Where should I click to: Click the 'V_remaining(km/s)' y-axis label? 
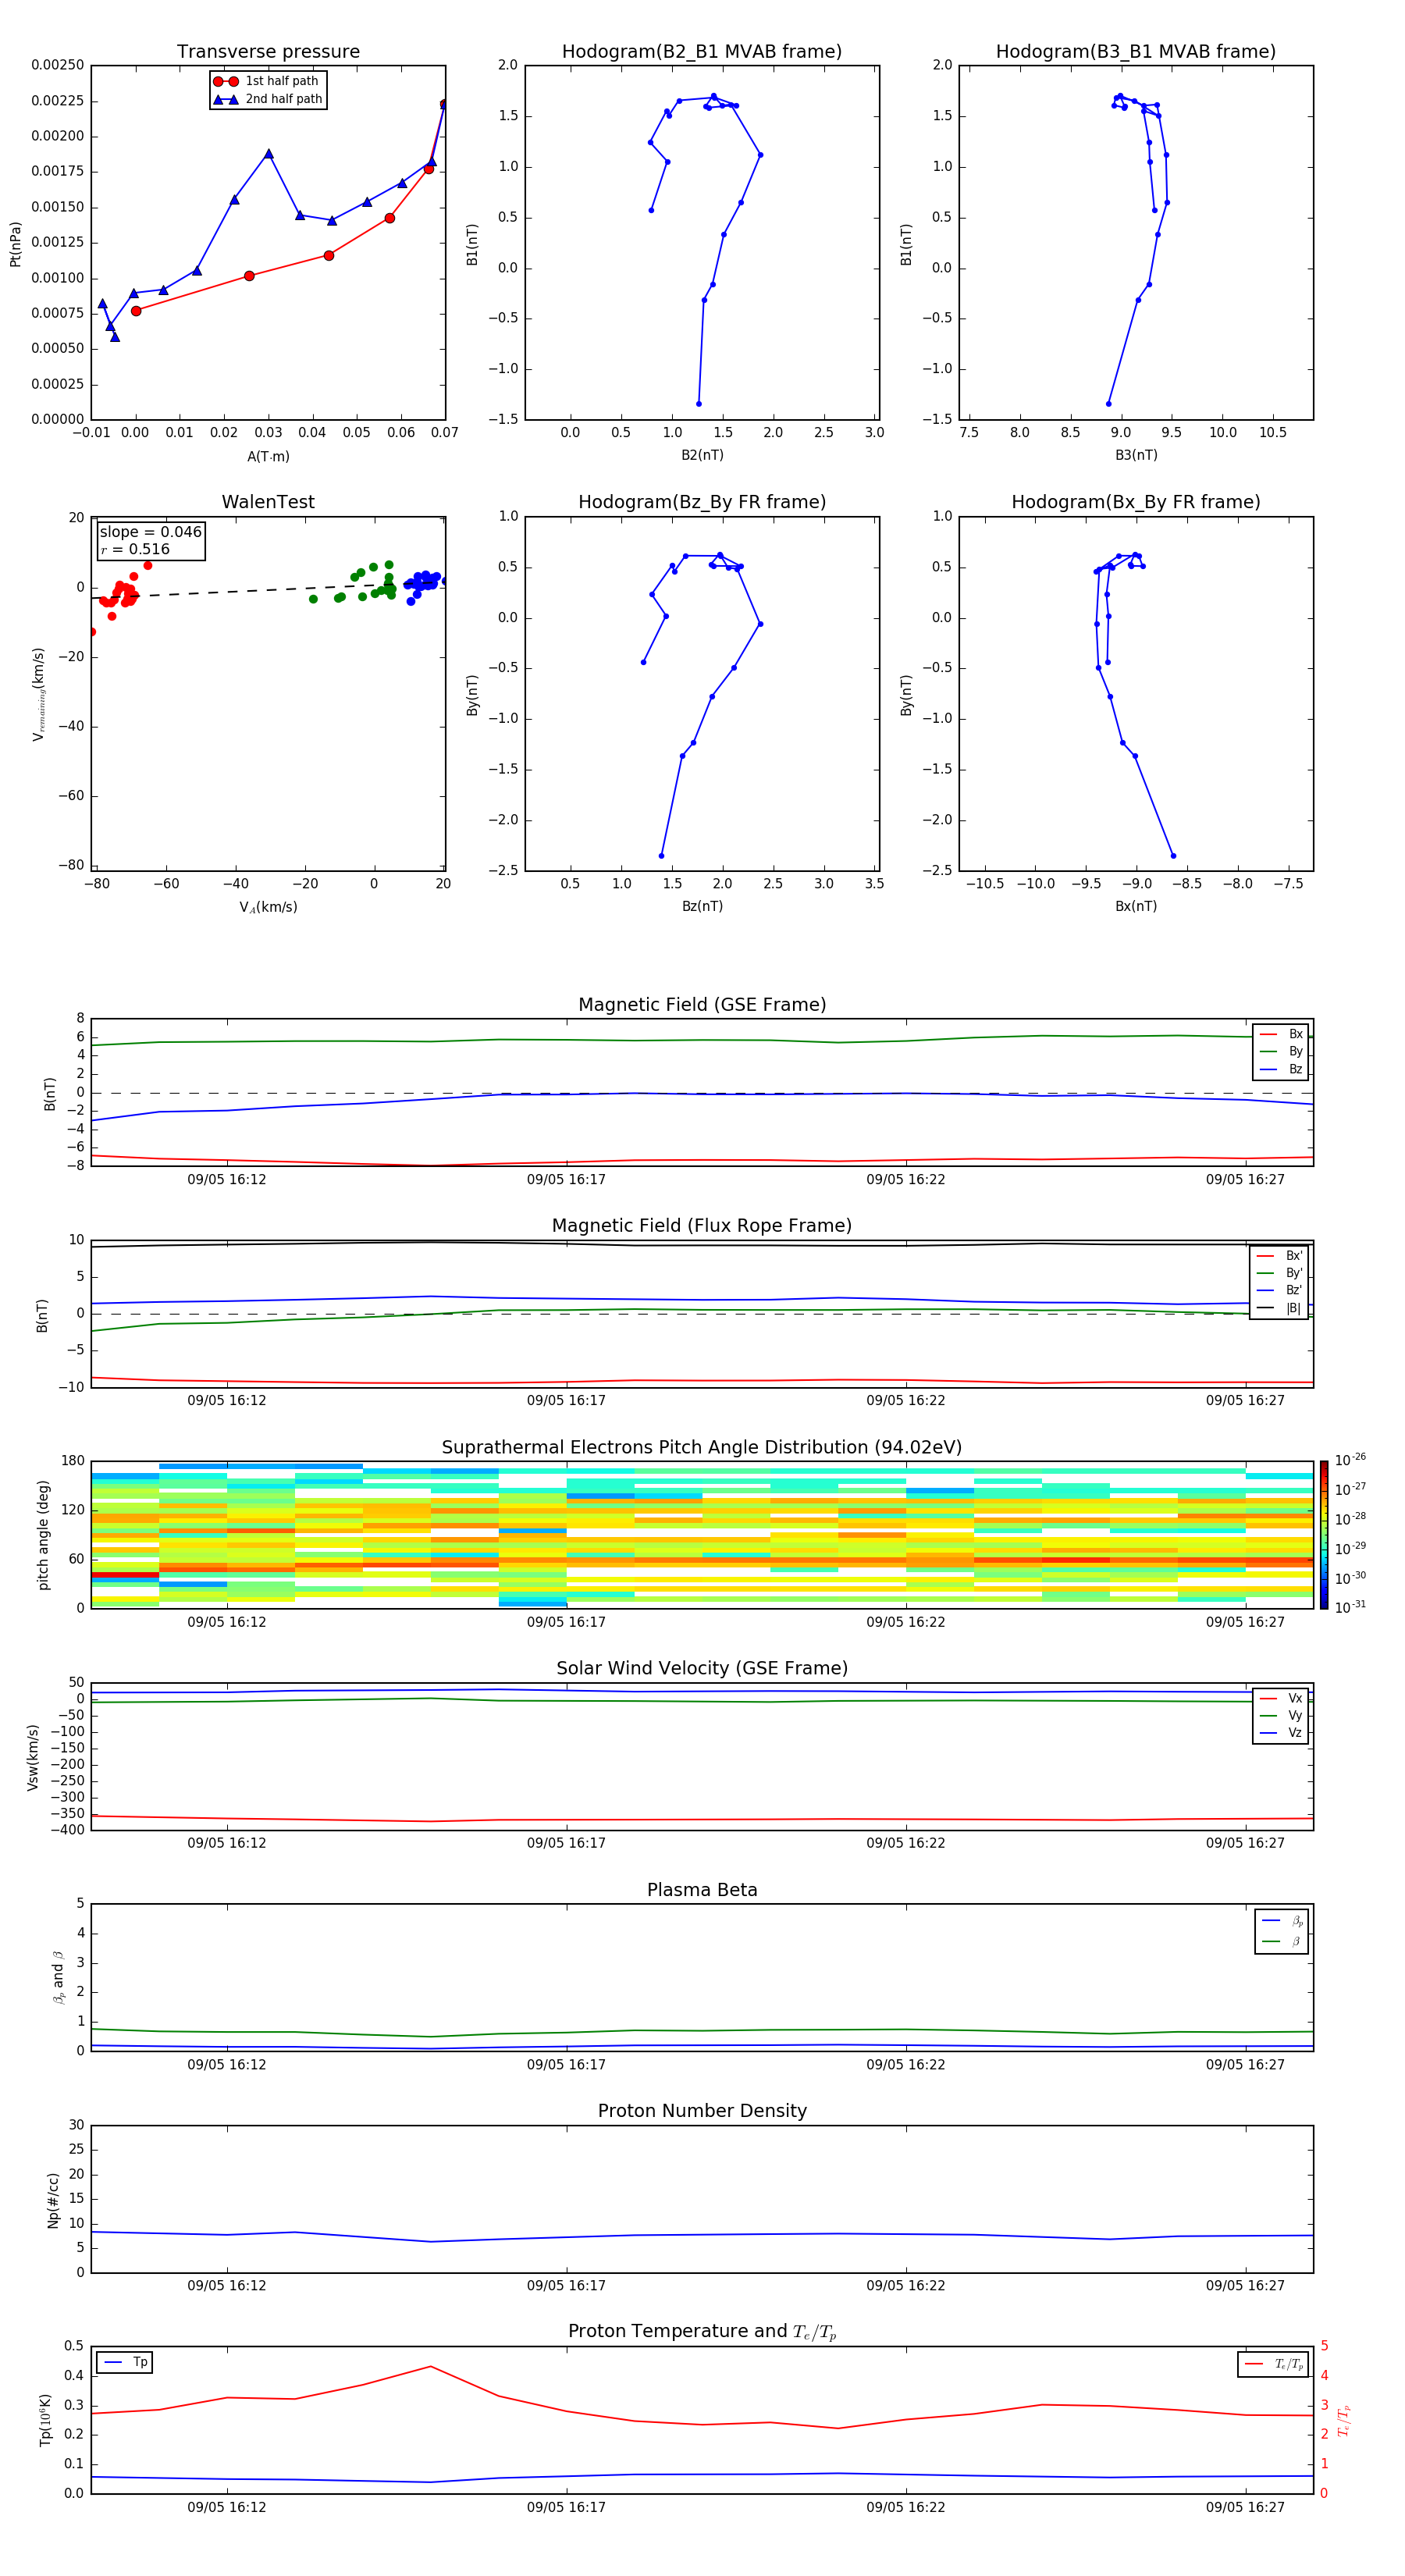point(38,694)
